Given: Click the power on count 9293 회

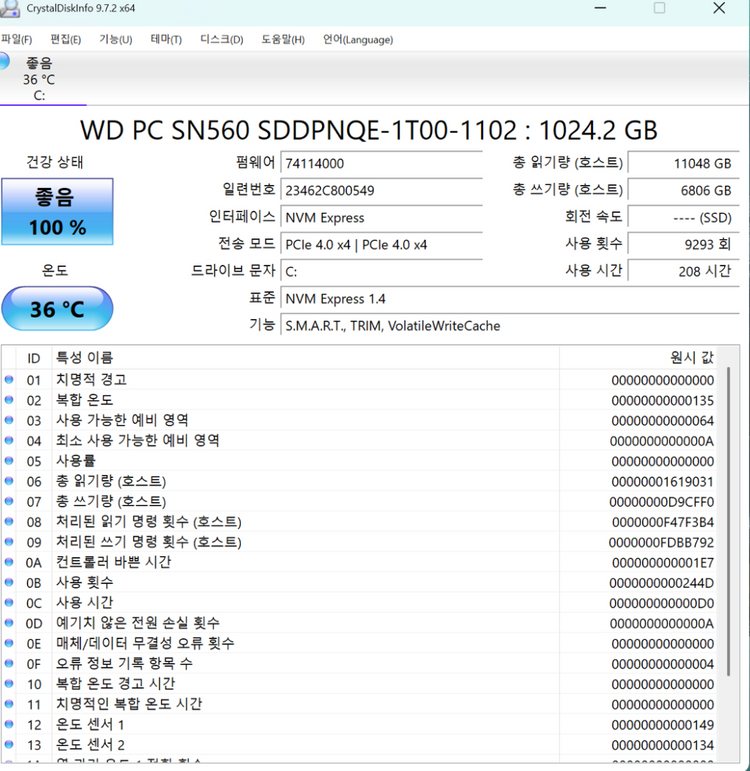Looking at the screenshot, I should click(684, 244).
